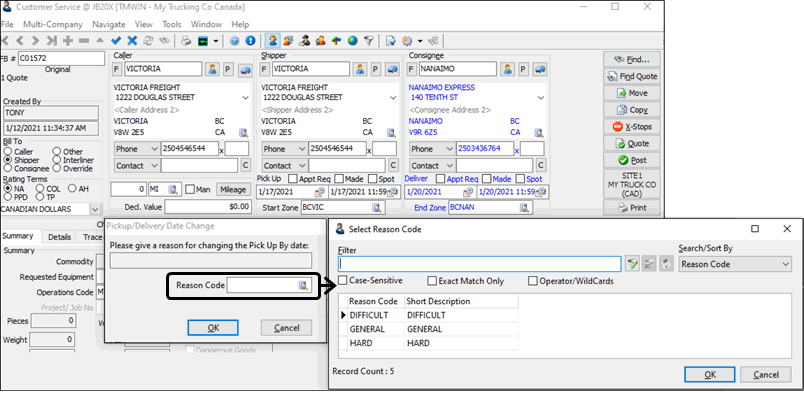Expand Consignee address dropdown chevron
804x393 pixels.
[x=540, y=97]
